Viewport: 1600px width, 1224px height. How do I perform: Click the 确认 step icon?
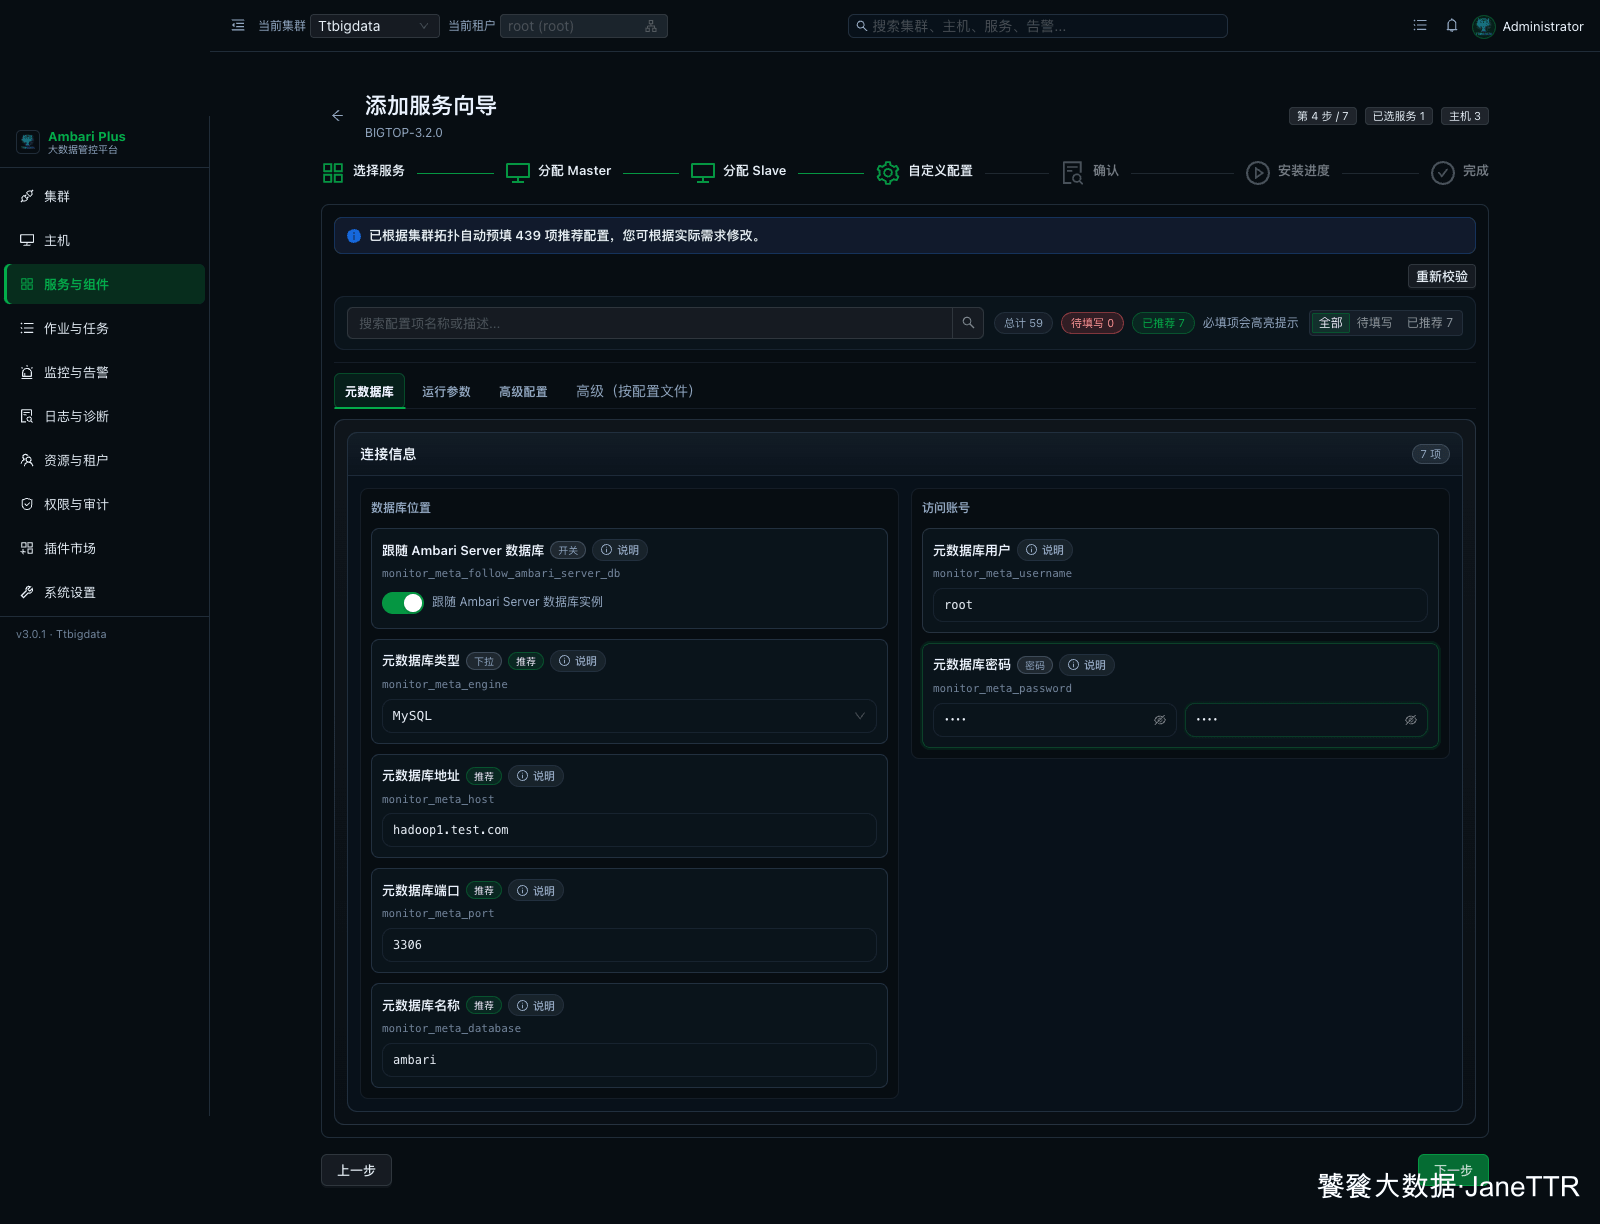(x=1073, y=172)
